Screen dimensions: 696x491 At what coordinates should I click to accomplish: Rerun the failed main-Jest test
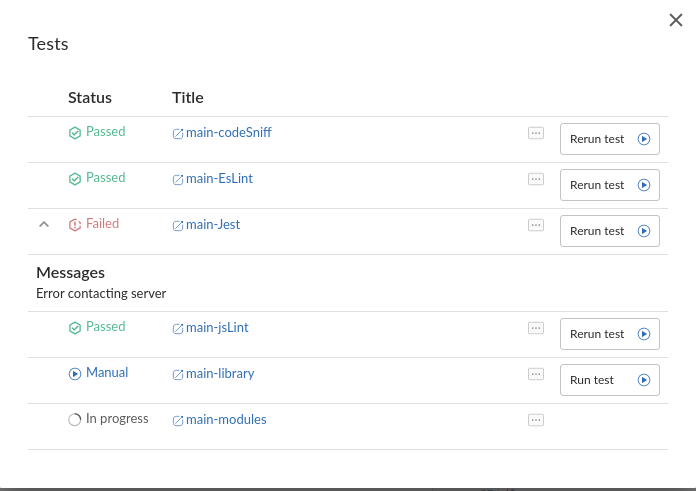point(609,231)
